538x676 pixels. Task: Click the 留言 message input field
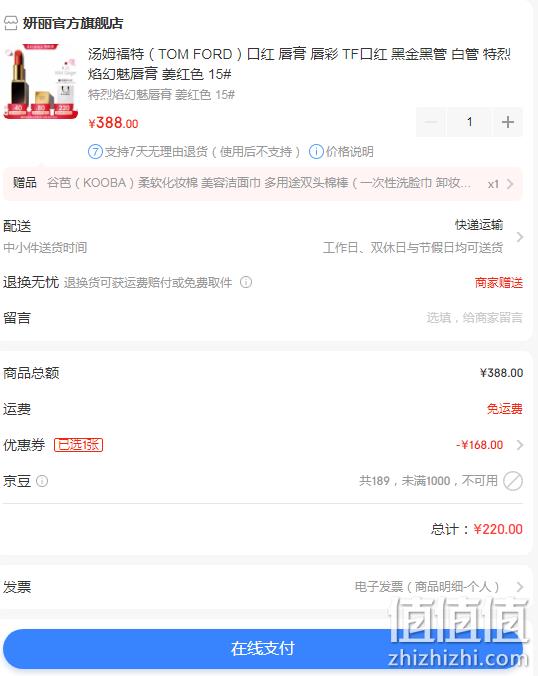coord(474,318)
